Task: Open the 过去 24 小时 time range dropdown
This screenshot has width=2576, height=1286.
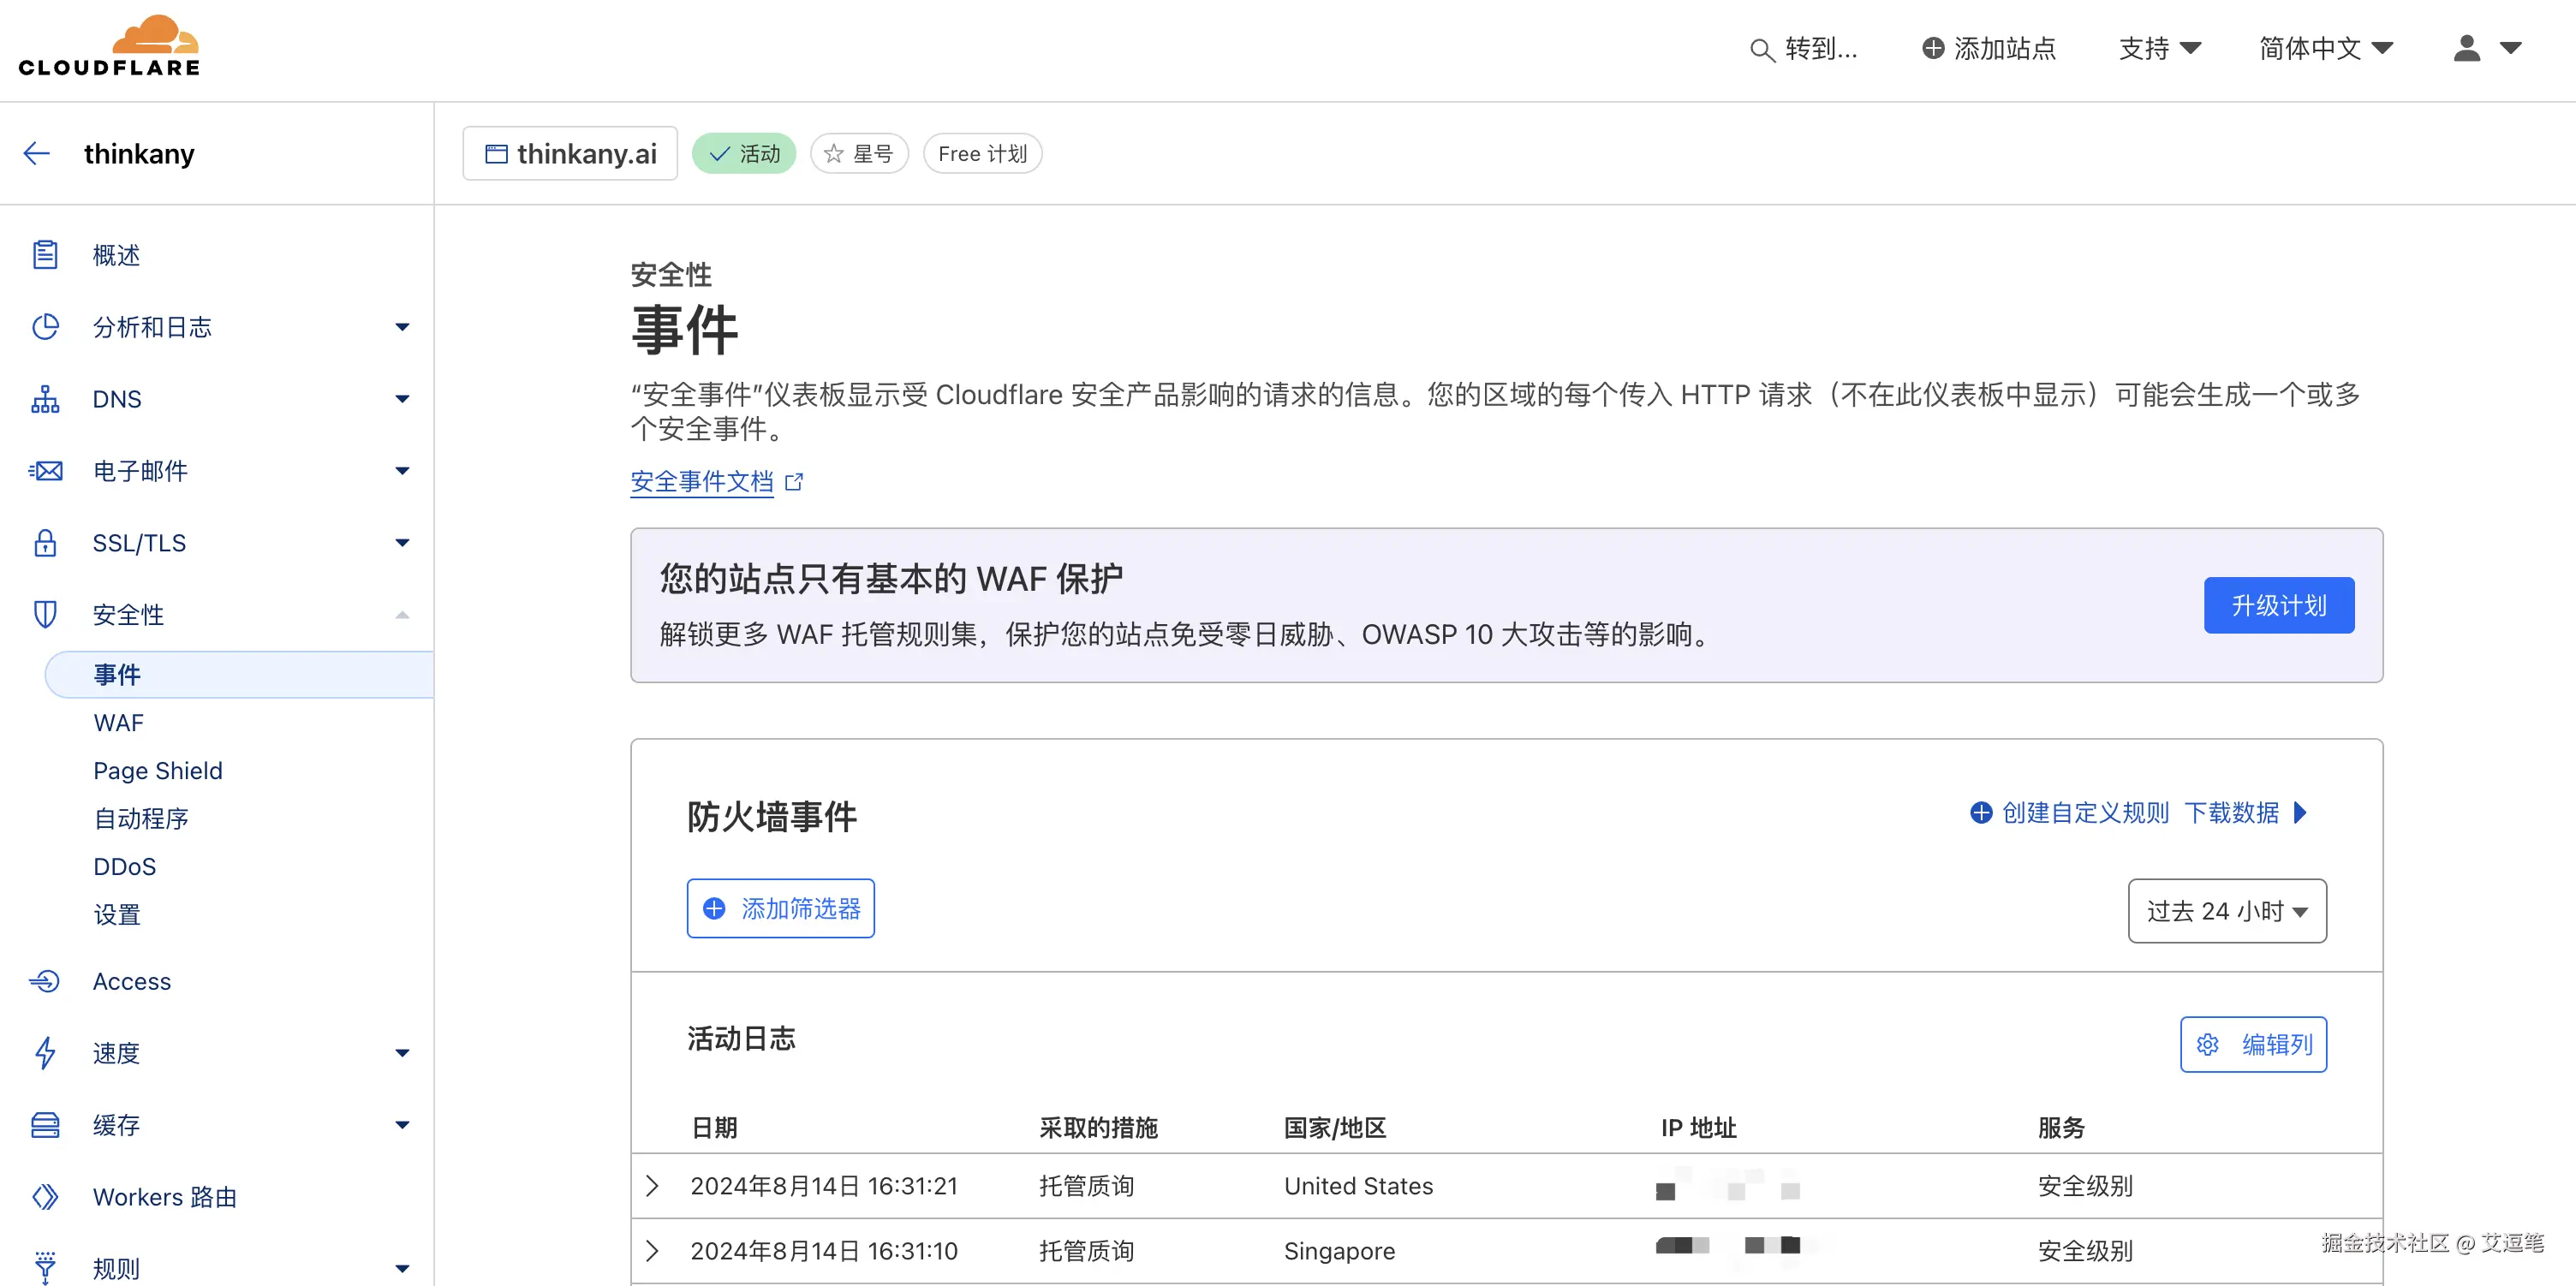Action: click(x=2226, y=910)
